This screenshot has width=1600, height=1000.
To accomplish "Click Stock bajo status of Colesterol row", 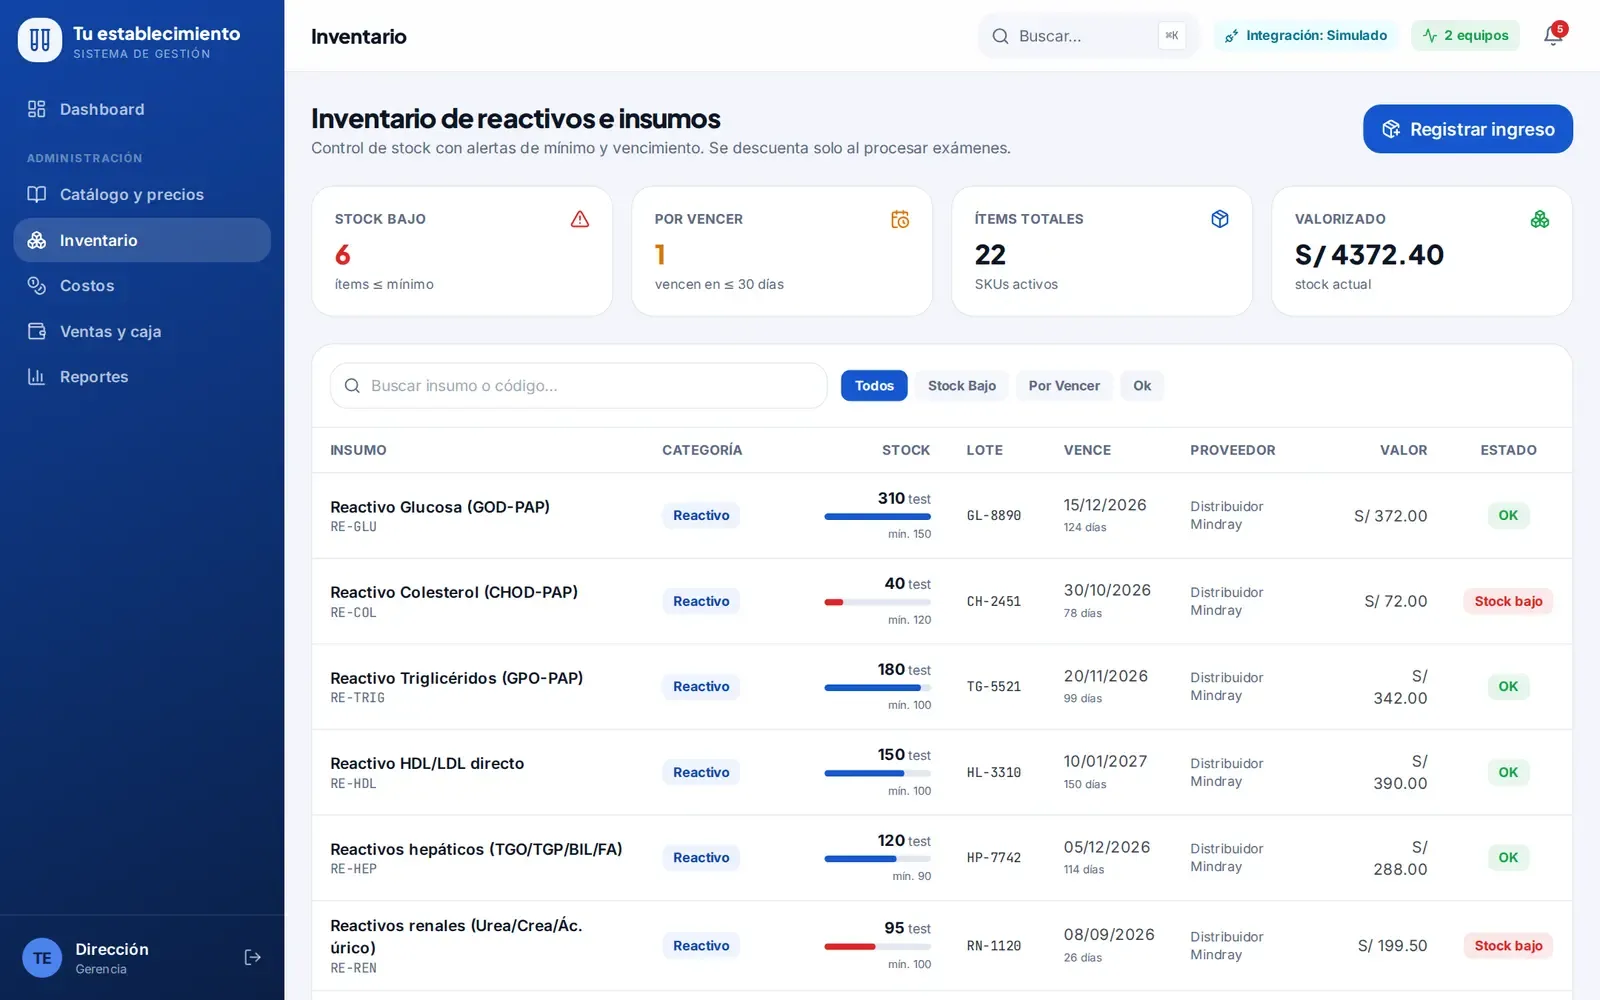I will click(1508, 601).
